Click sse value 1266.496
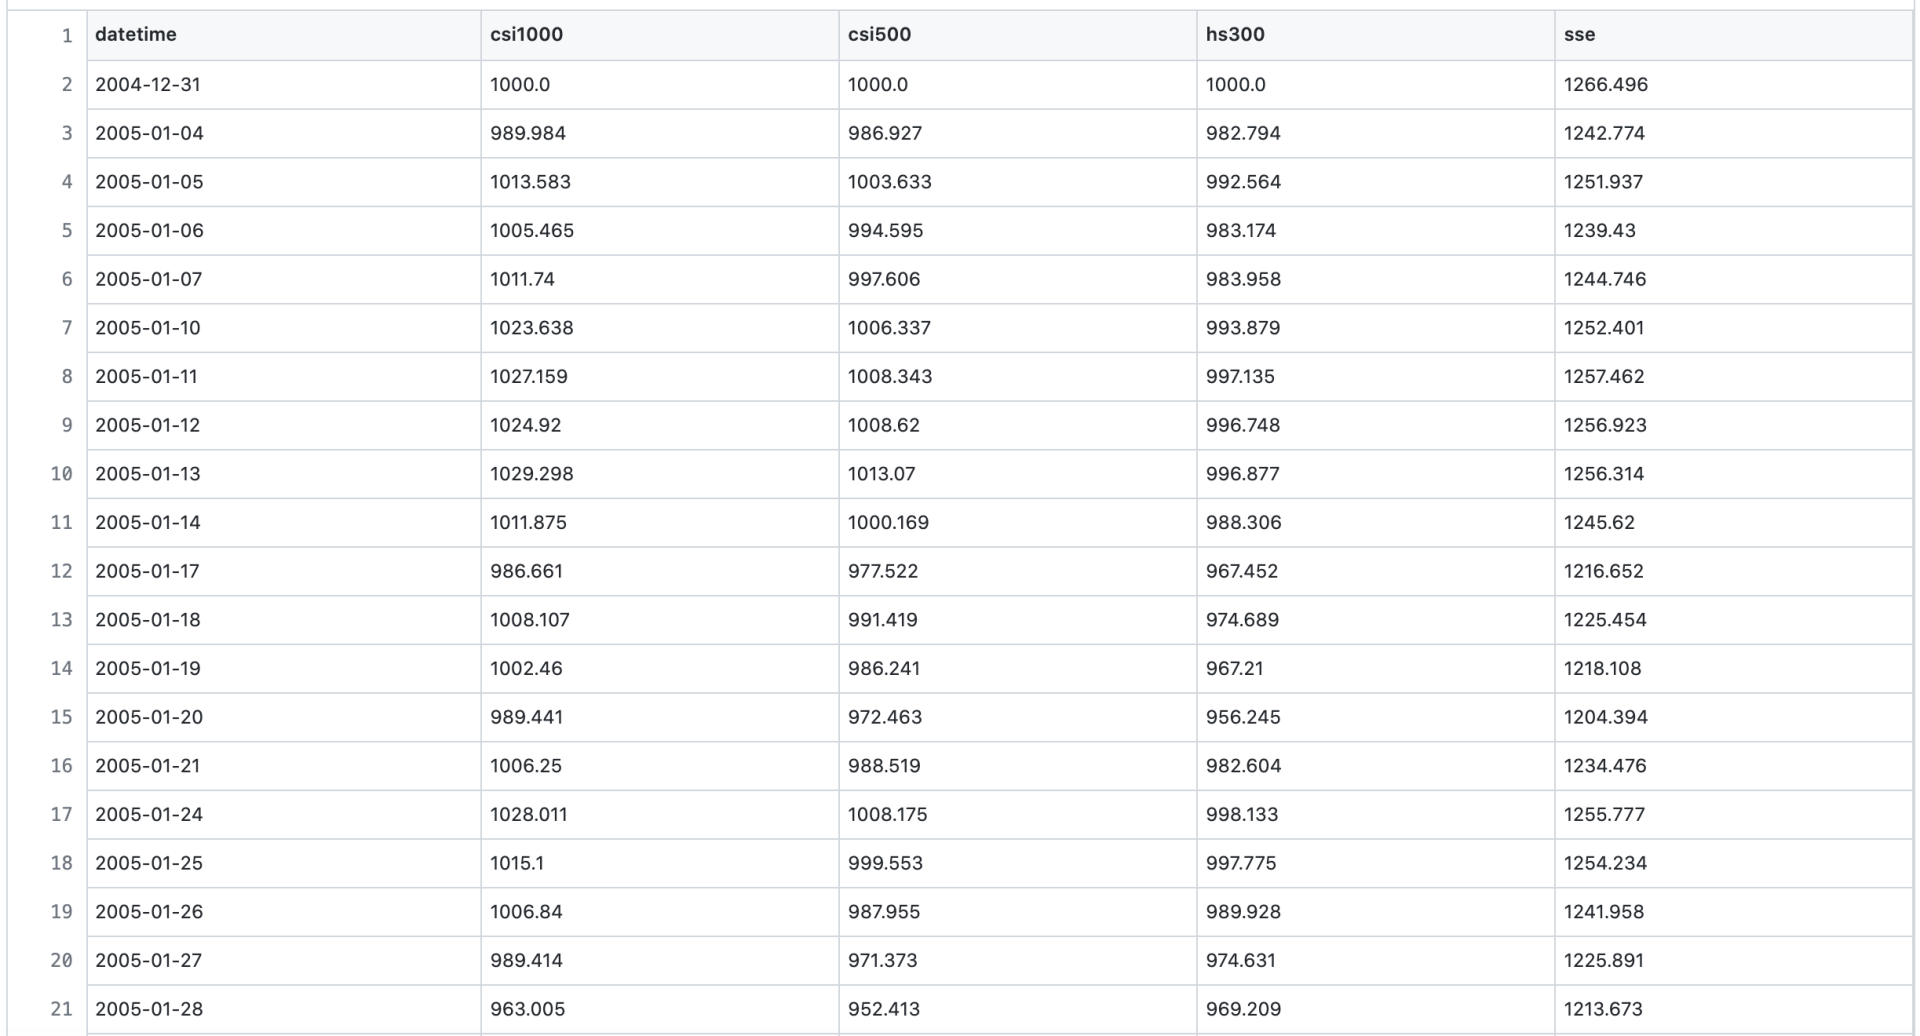The height and width of the screenshot is (1036, 1920). tap(1605, 85)
